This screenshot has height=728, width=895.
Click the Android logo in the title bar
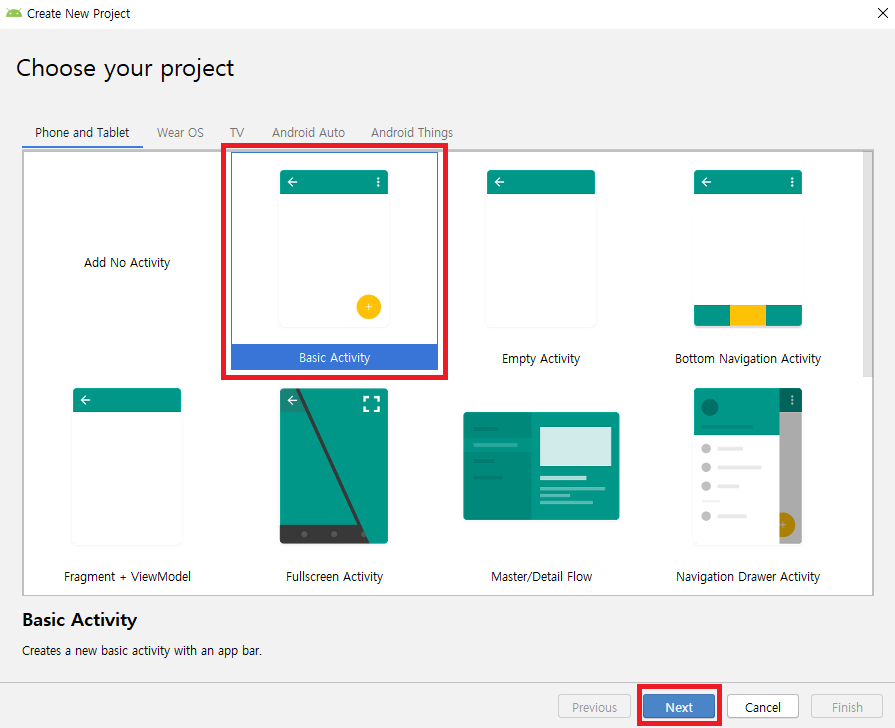pos(14,13)
